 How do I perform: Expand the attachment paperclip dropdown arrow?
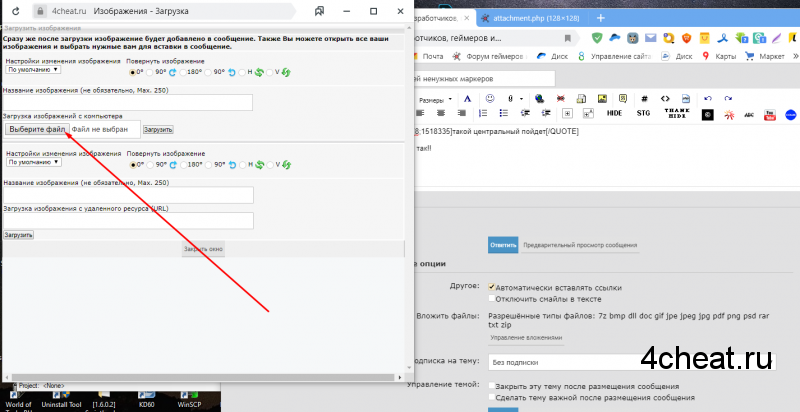coord(521,99)
